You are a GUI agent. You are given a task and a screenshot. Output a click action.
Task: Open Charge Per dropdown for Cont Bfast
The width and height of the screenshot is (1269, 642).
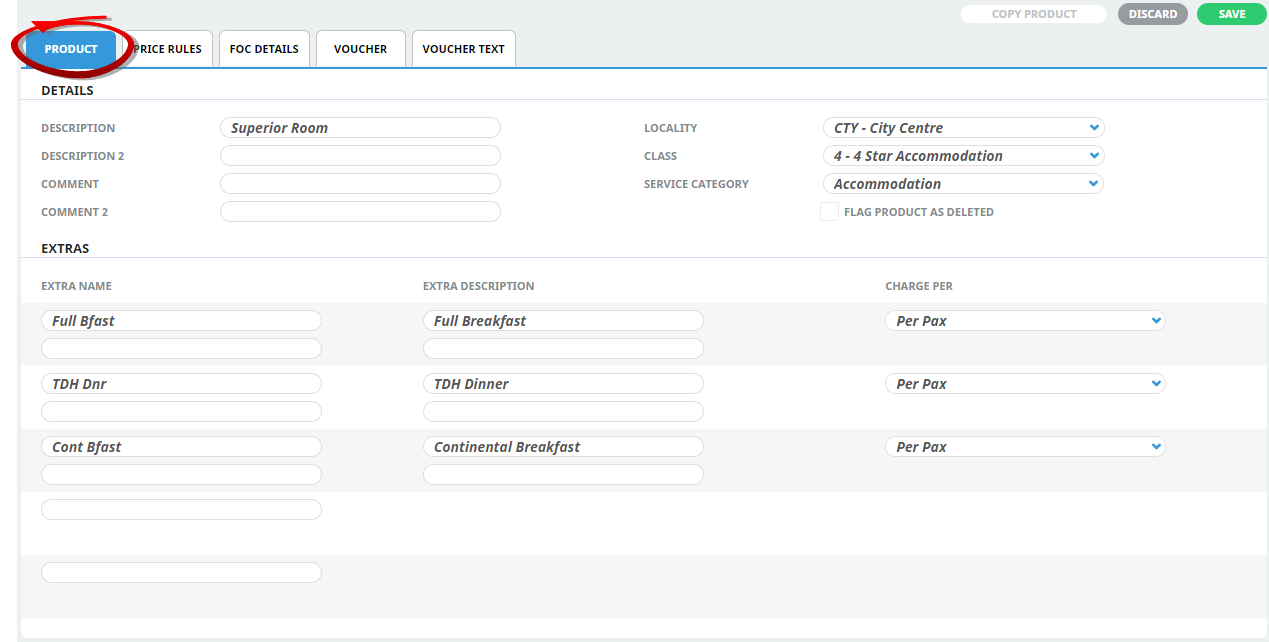click(1024, 447)
